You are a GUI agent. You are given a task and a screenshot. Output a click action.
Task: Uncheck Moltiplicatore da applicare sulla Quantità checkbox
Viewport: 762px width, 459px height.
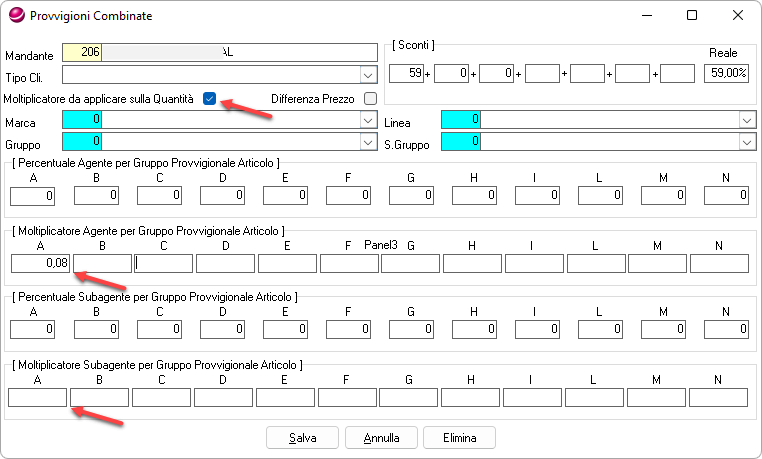tap(209, 99)
